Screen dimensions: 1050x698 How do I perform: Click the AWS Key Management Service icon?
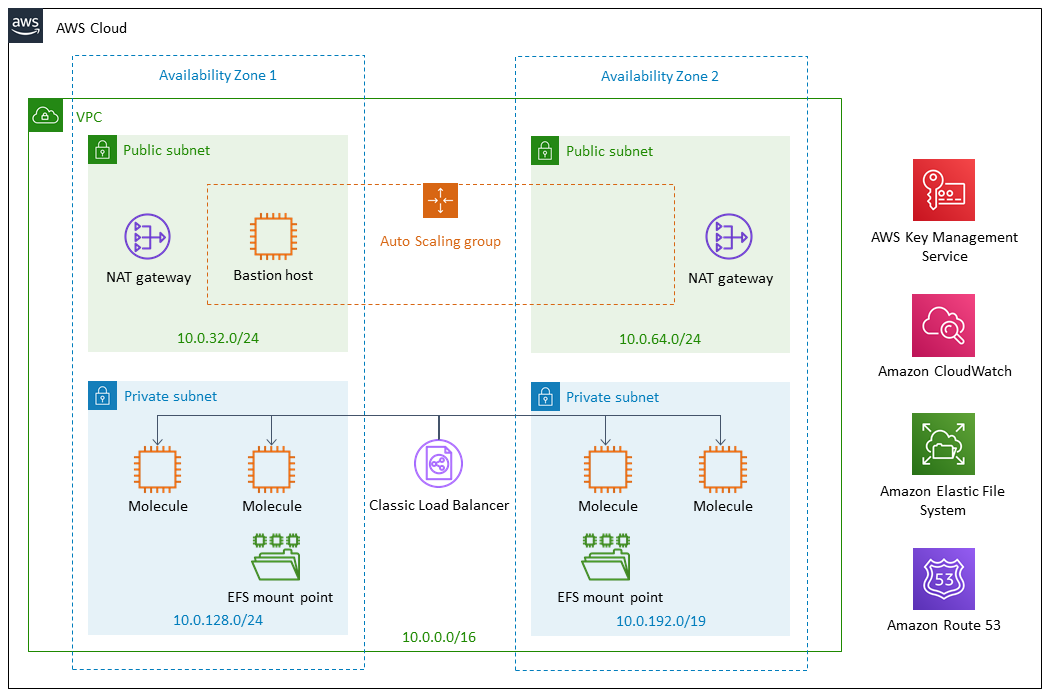coord(944,190)
